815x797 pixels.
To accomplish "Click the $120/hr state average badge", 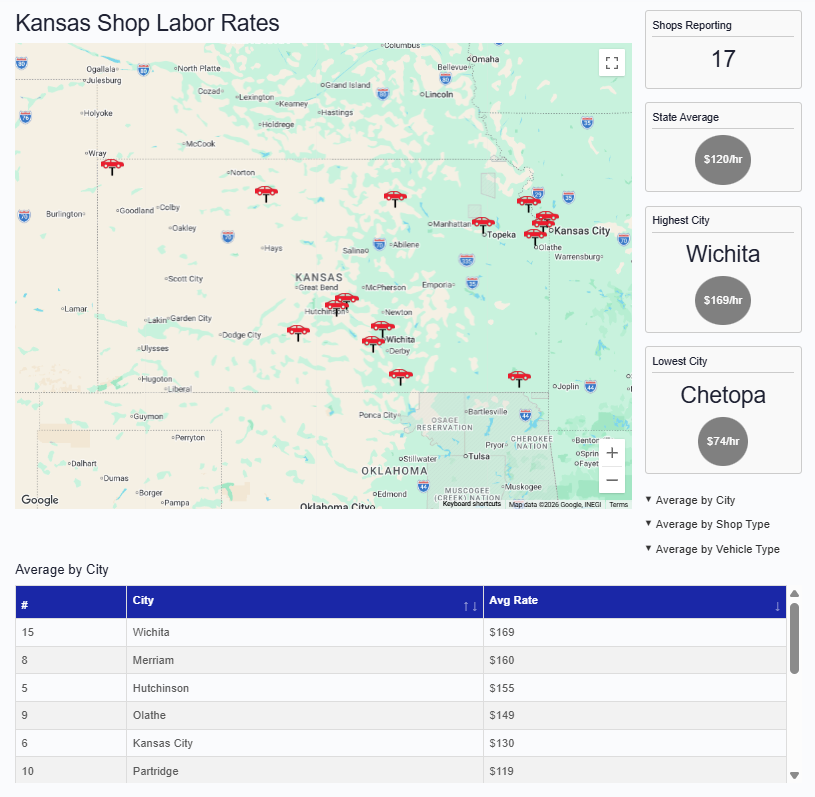I will coord(723,160).
